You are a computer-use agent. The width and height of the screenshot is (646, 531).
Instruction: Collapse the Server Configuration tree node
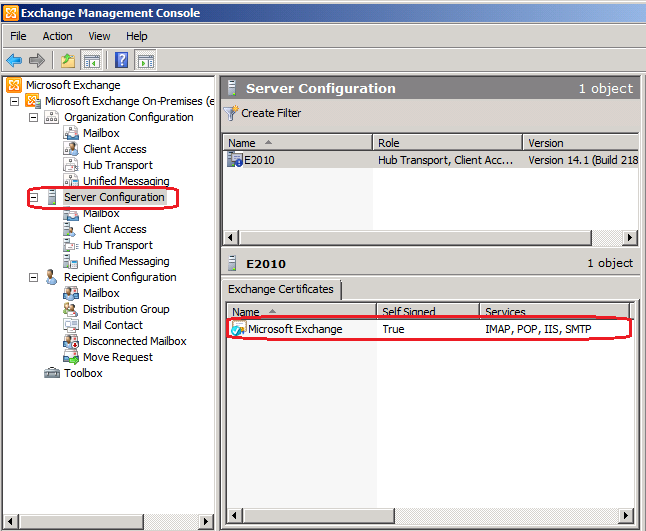point(33,197)
